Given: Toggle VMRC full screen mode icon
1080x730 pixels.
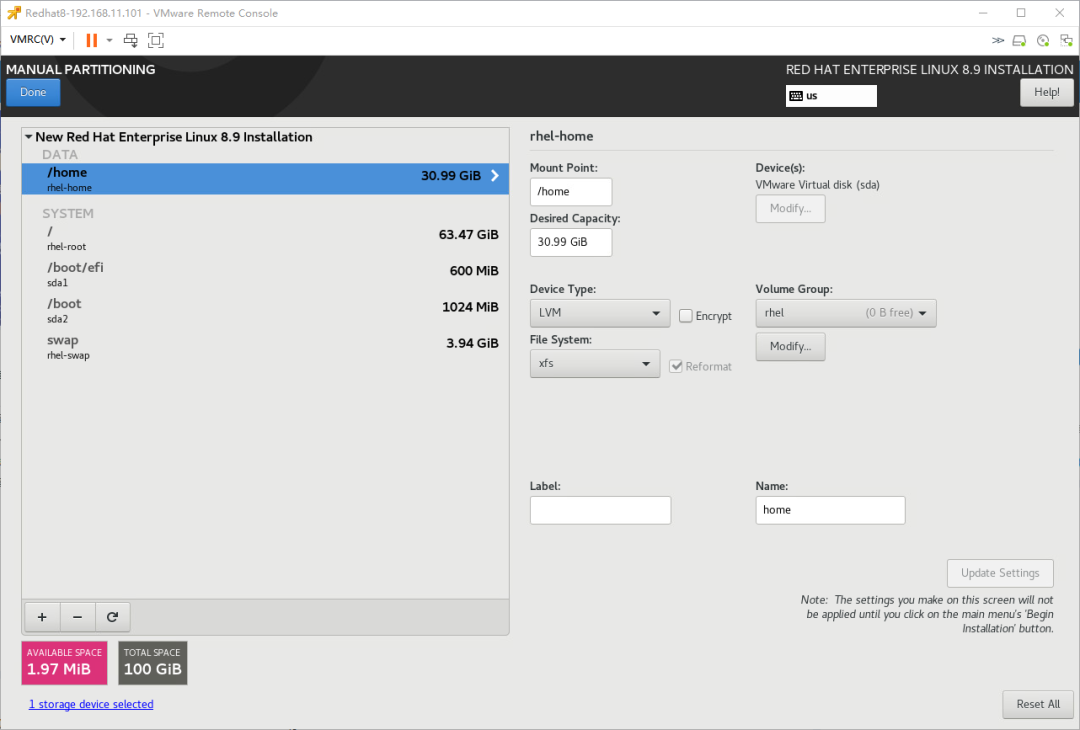Looking at the screenshot, I should coord(156,40).
